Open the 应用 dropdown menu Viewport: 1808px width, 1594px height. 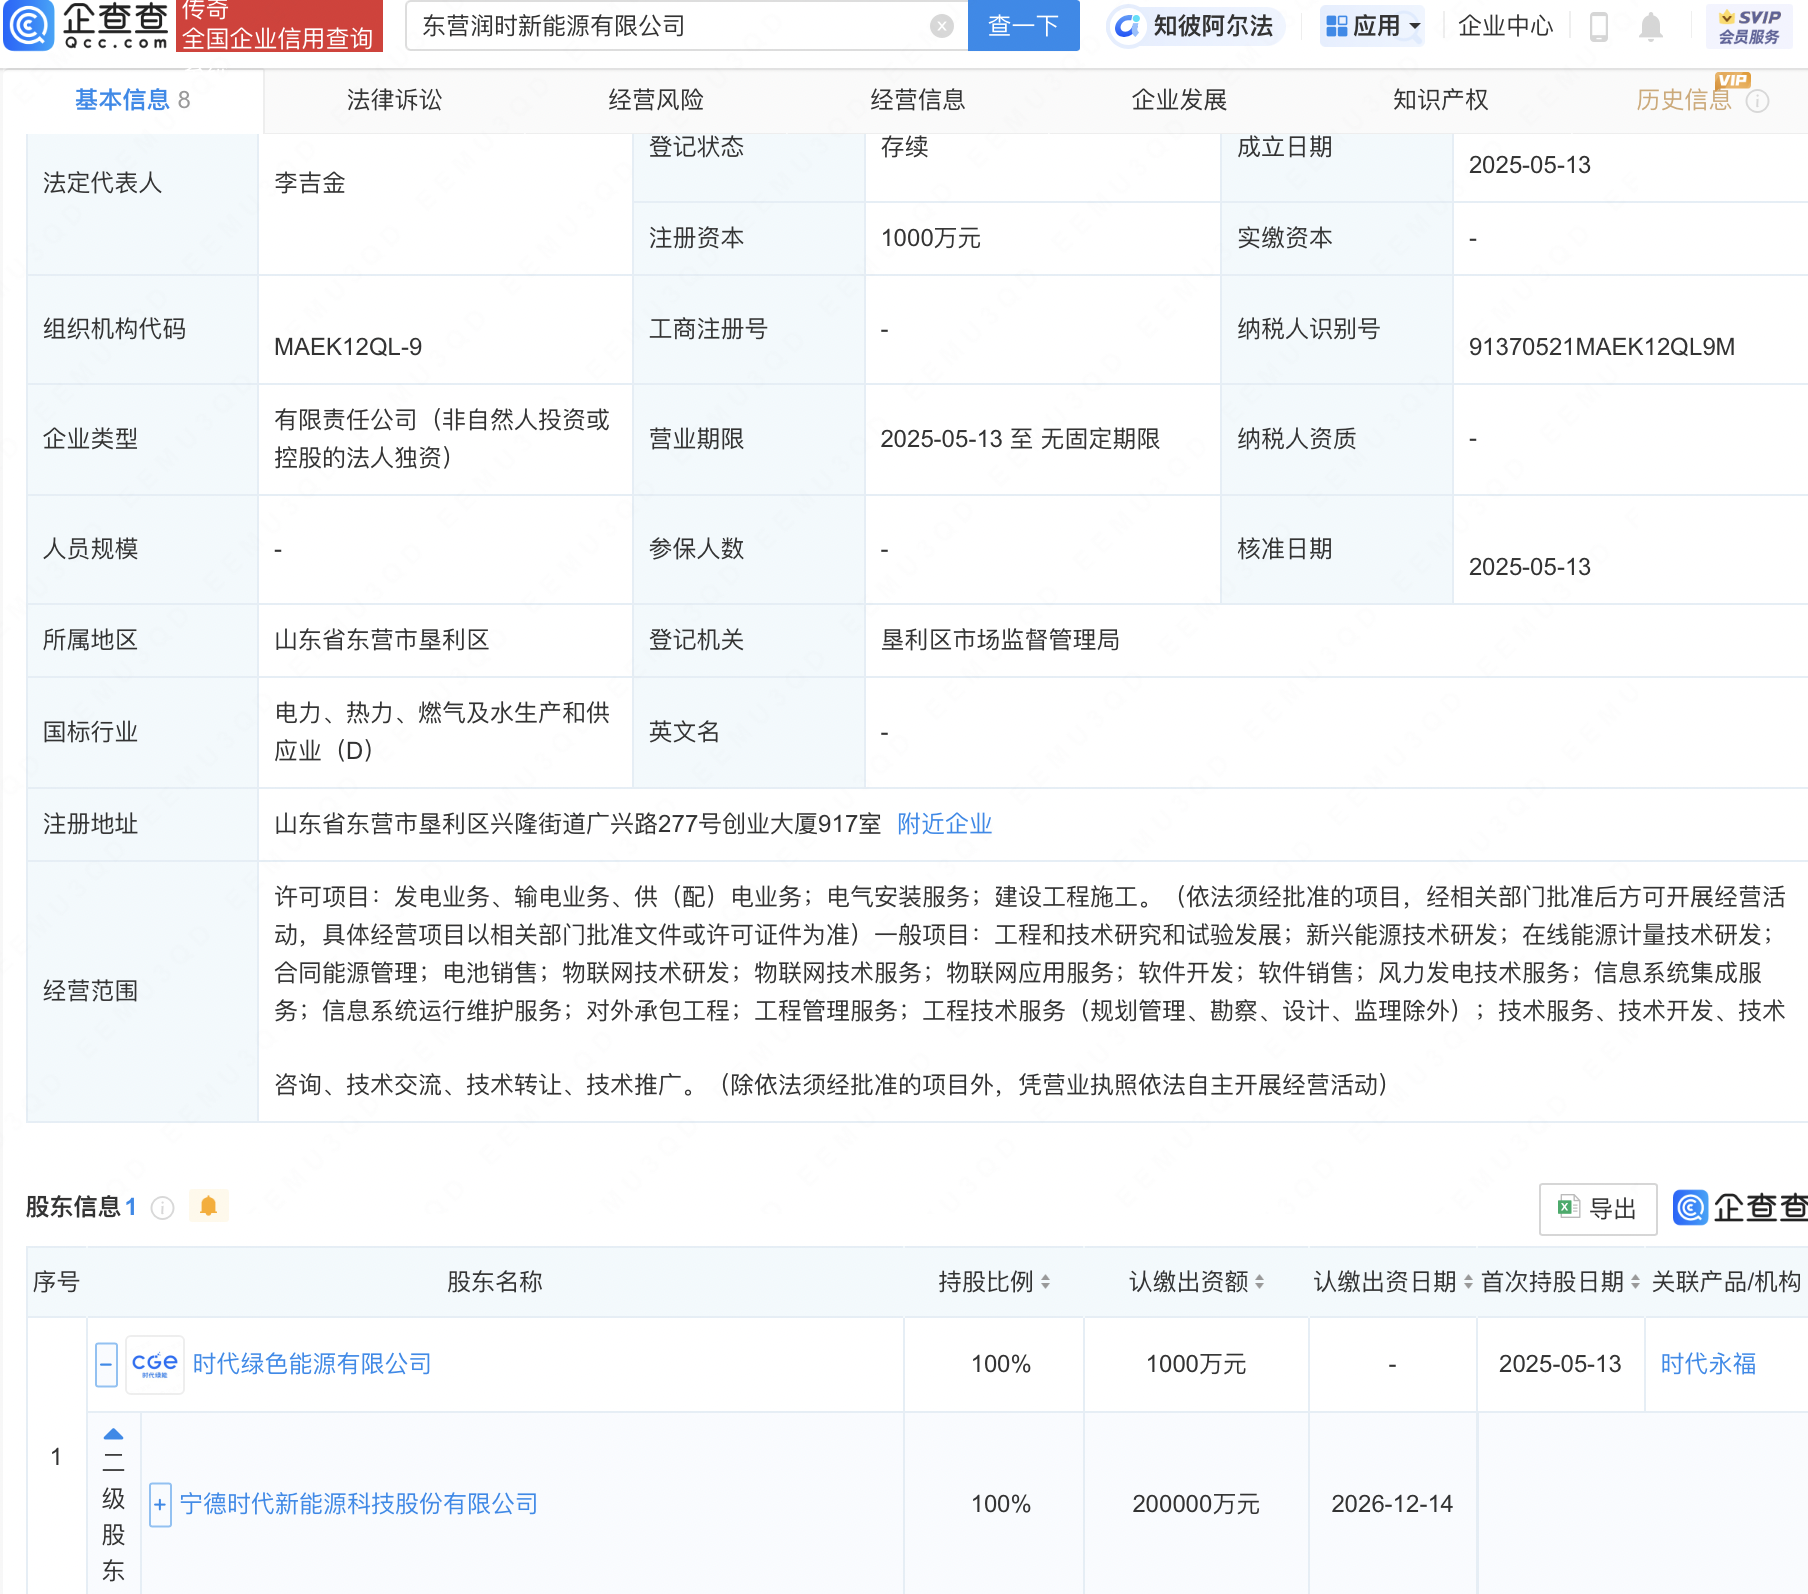click(x=1372, y=26)
